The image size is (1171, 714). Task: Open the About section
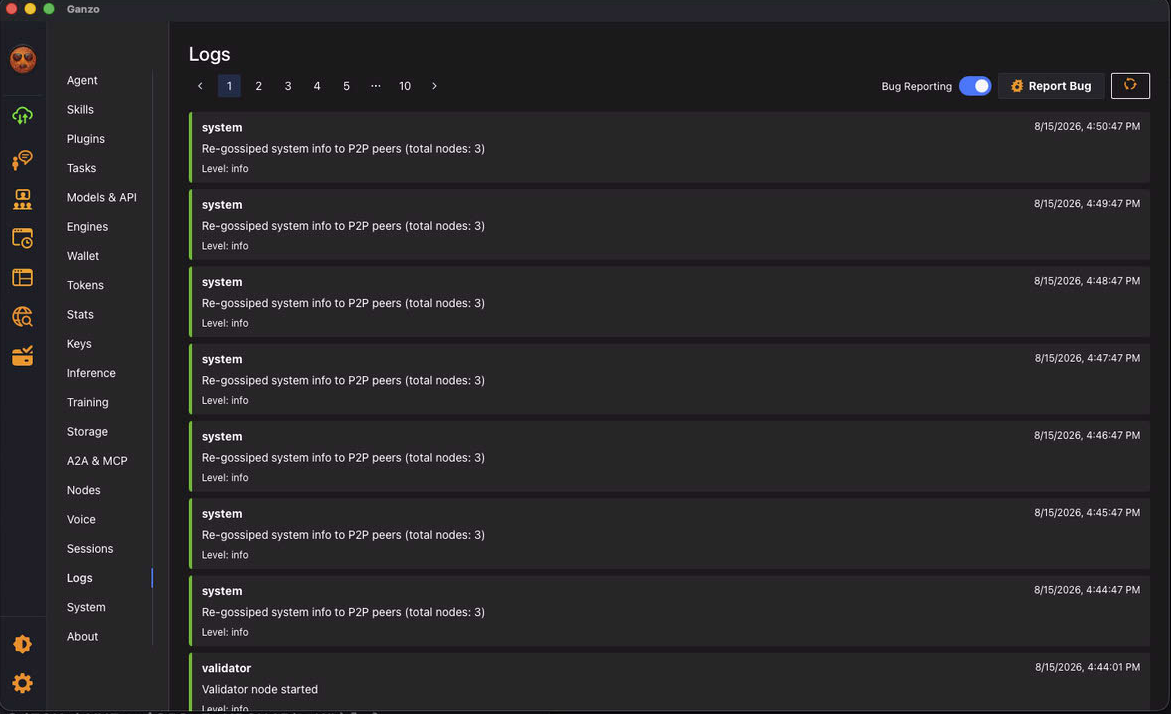click(x=82, y=636)
